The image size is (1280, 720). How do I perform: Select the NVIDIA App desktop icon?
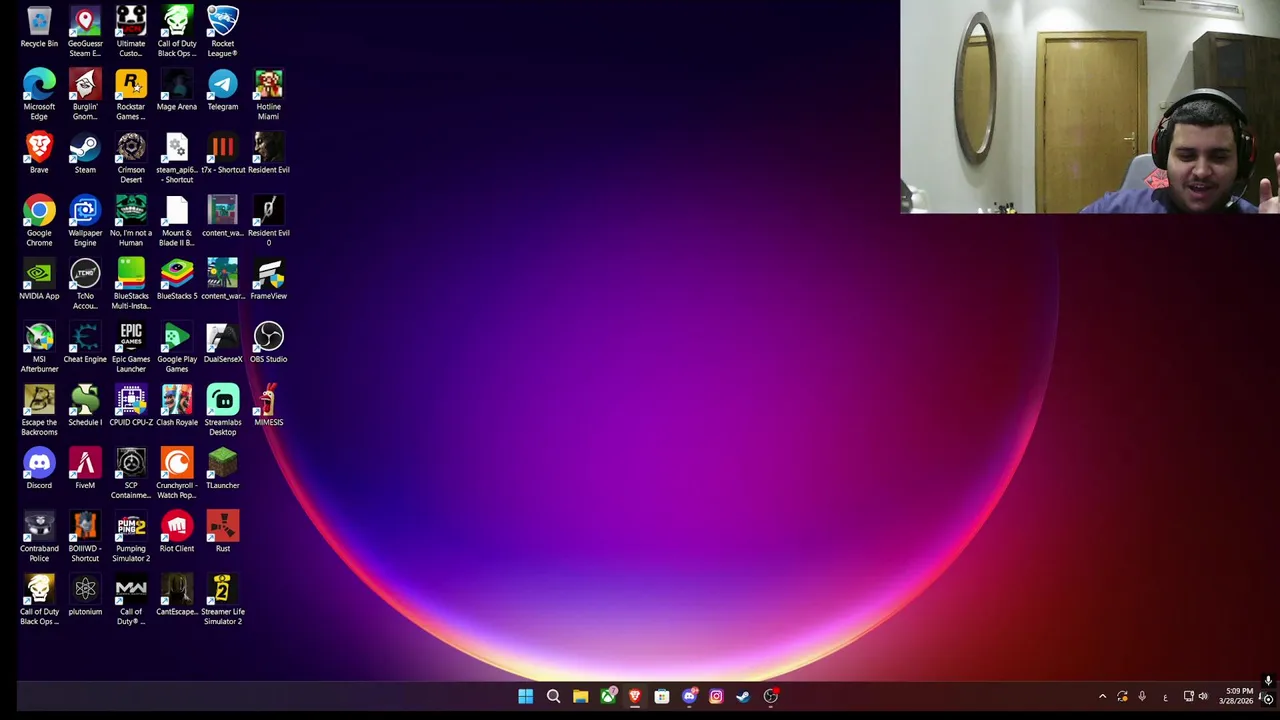tap(39, 279)
